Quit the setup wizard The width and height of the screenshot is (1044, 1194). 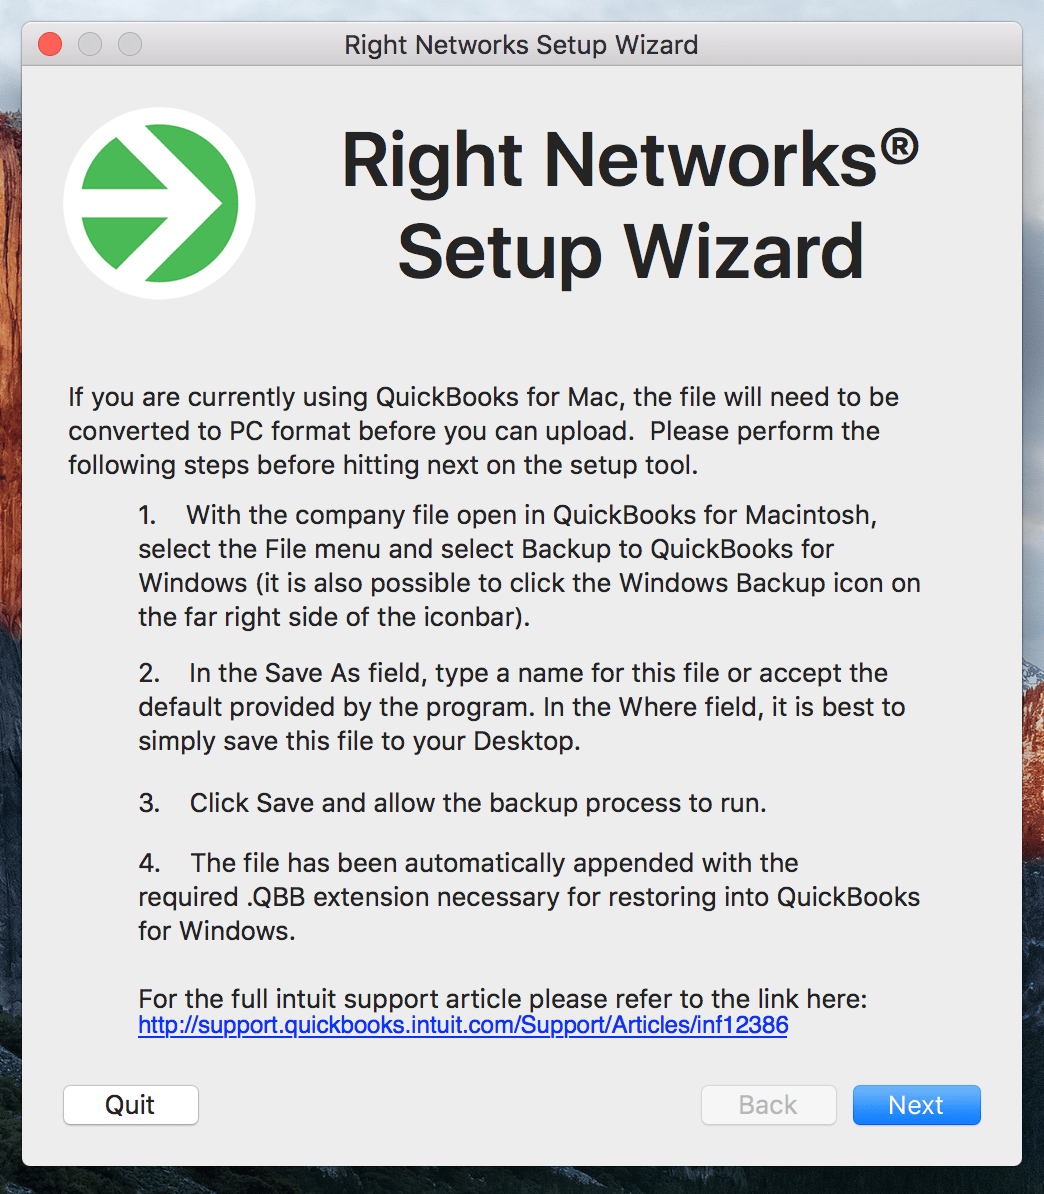point(130,1105)
